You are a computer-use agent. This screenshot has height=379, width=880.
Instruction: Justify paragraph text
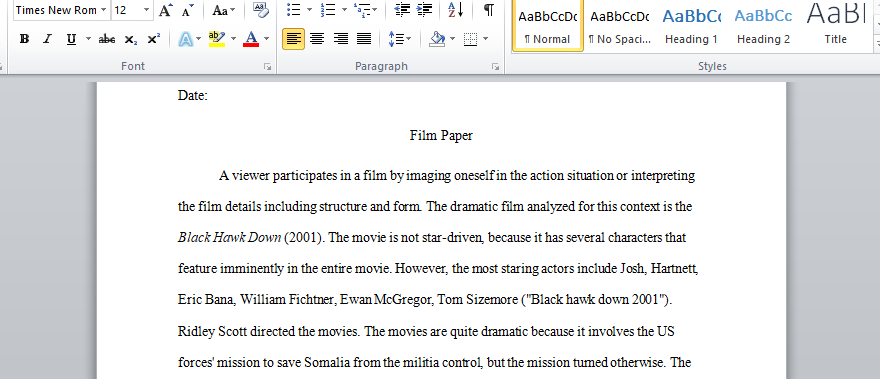click(x=364, y=39)
